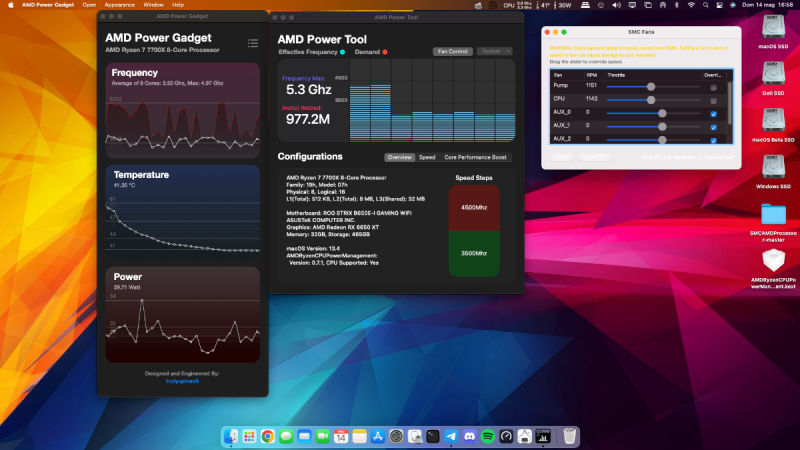The width and height of the screenshot is (800, 450).
Task: Click the RPM column header in SMC Fans
Action: 594,75
